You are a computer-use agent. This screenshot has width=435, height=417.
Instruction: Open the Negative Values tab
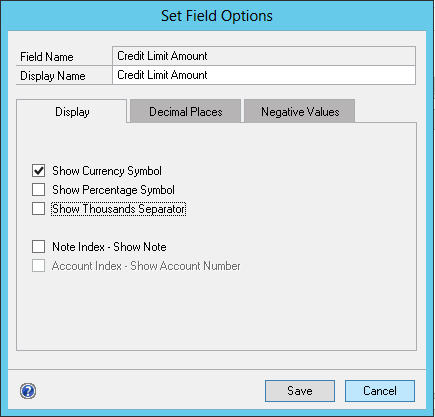click(x=300, y=111)
